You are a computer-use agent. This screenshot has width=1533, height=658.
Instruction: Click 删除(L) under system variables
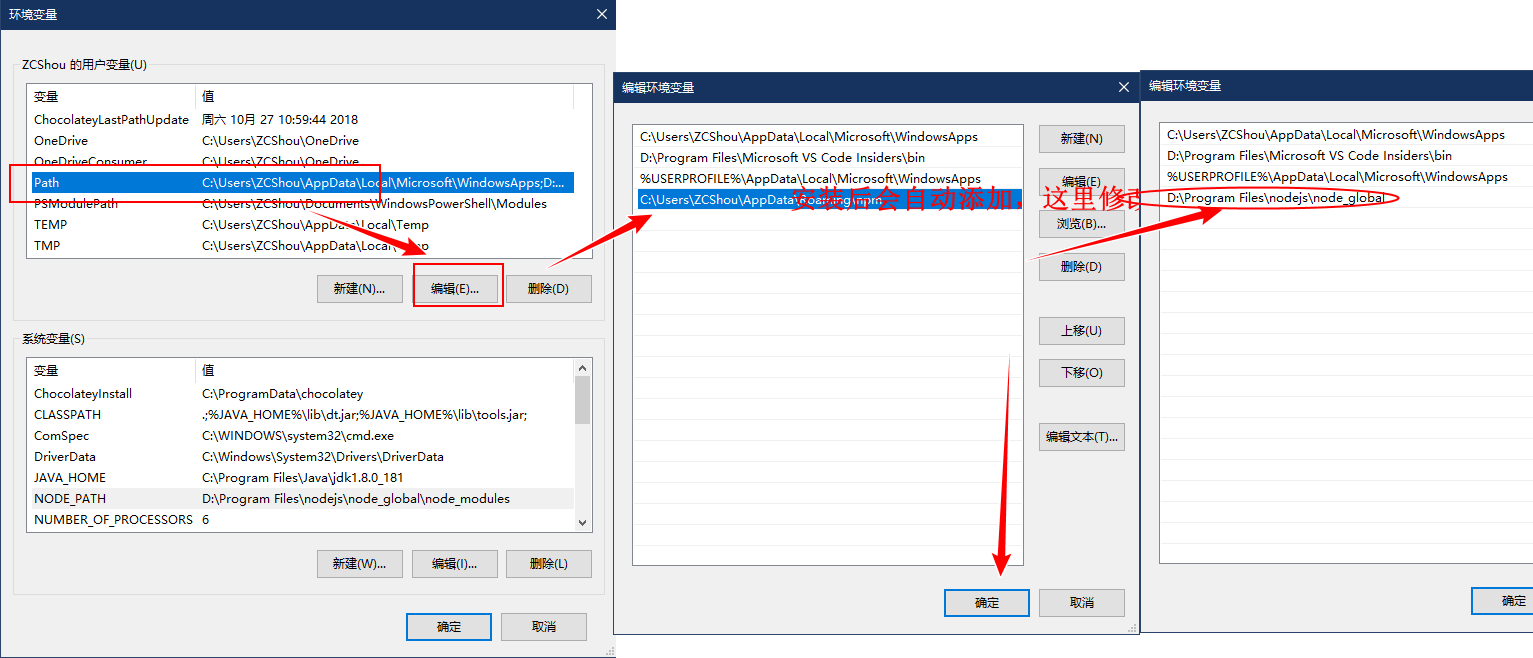click(x=548, y=564)
